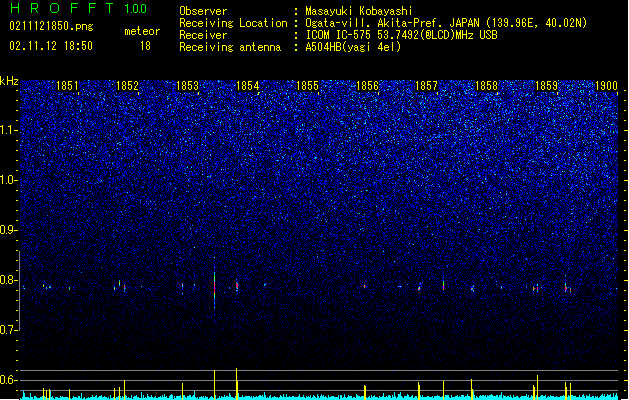Click the 'meteor' label
The width and height of the screenshot is (629, 400).
click(142, 31)
